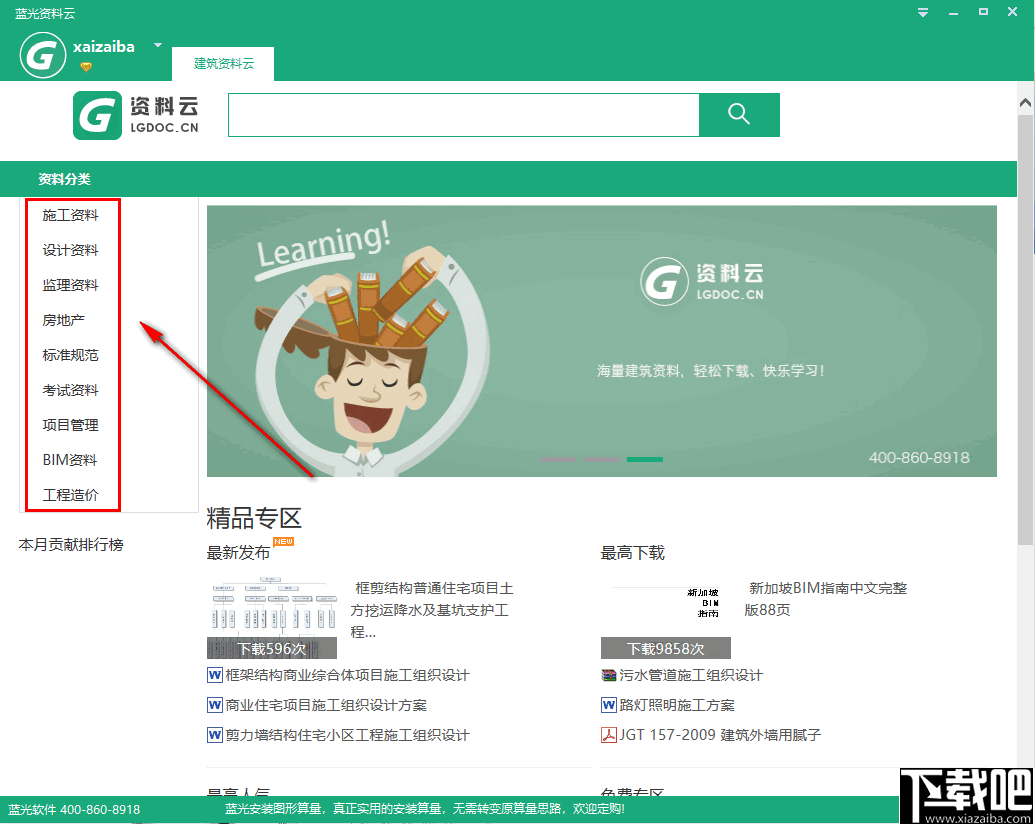The height and width of the screenshot is (824, 1035).
Task: Select 施工资料 in the category sidebar
Action: click(x=68, y=215)
